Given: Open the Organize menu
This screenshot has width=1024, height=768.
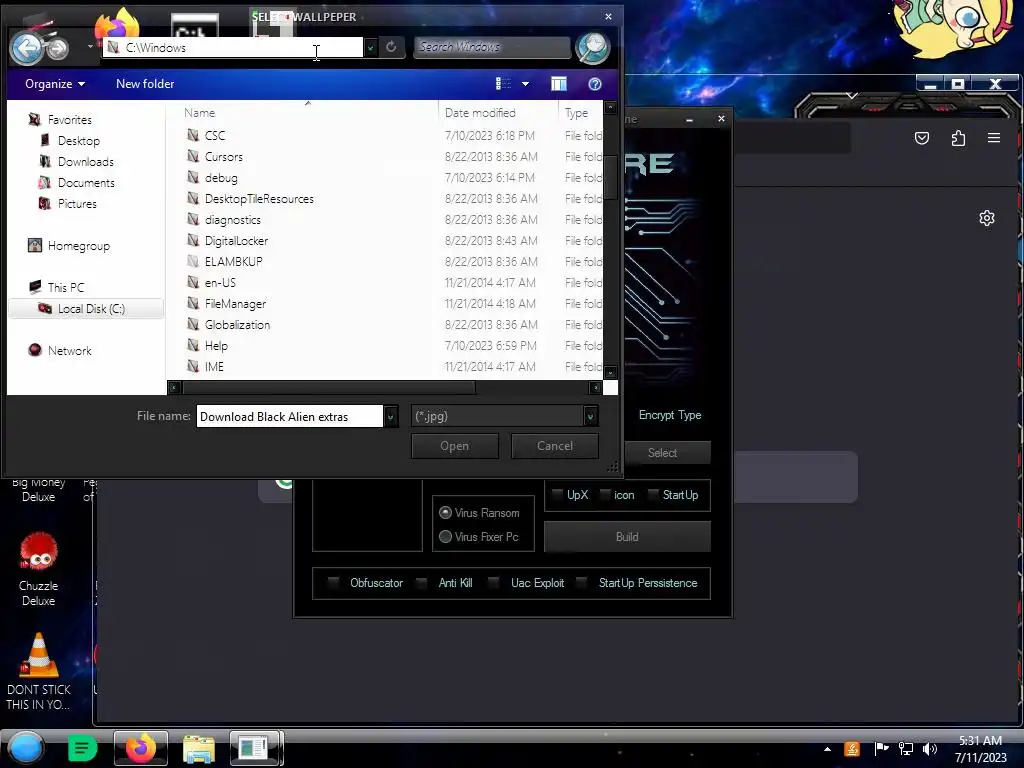Looking at the screenshot, I should pos(55,84).
